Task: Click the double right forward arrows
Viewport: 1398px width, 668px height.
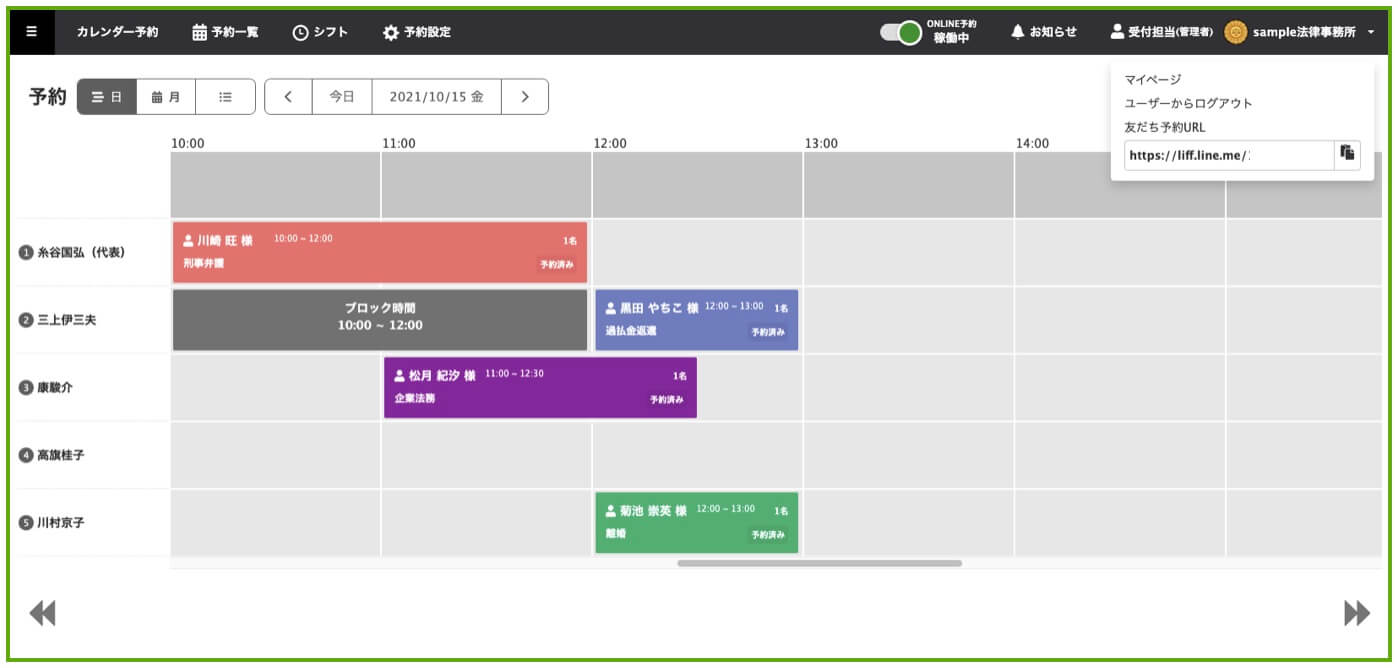Action: click(1356, 612)
